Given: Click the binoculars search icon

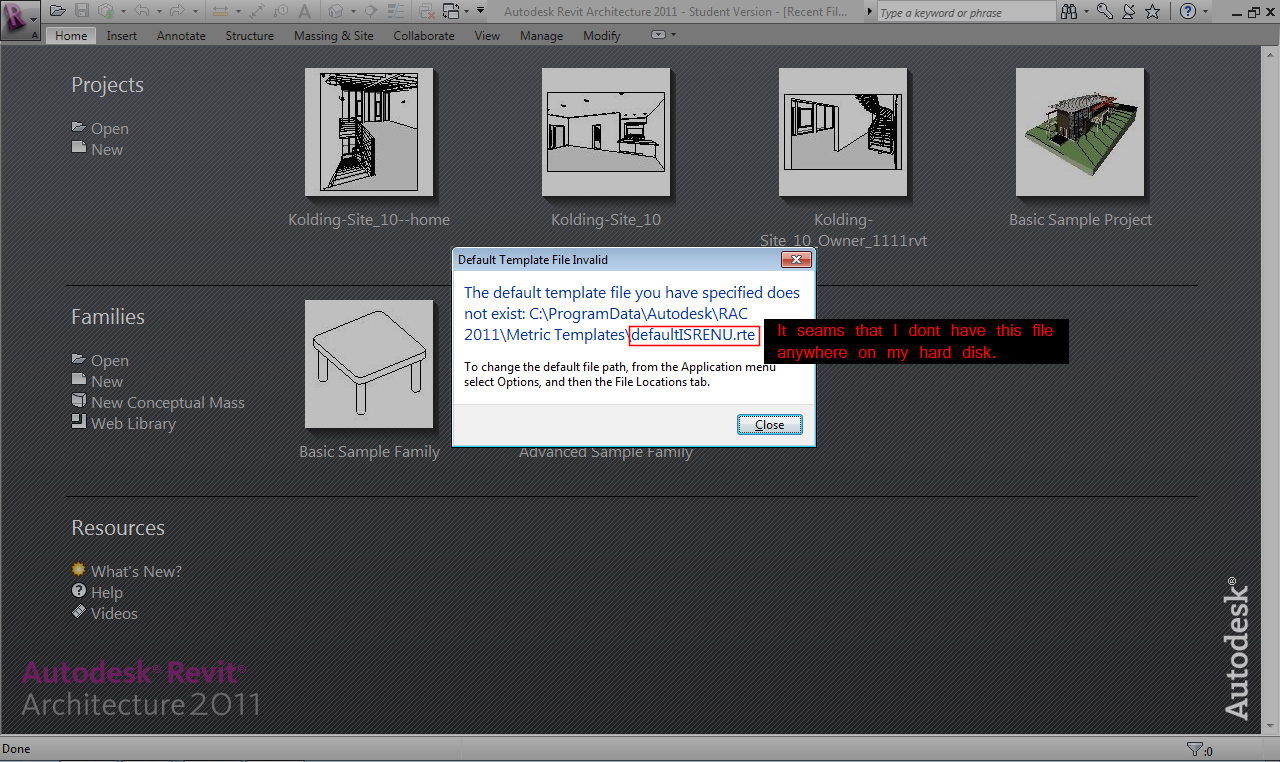Looking at the screenshot, I should (1069, 11).
